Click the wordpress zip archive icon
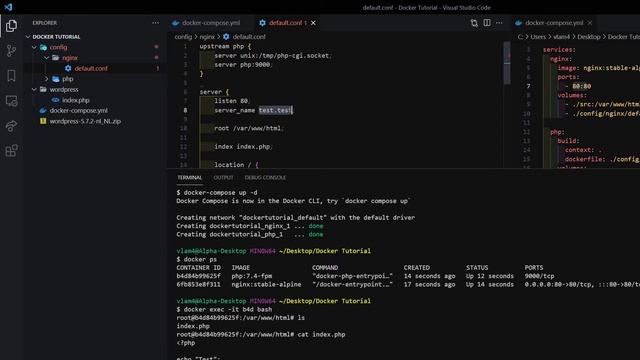The image size is (640, 360). tap(43, 121)
